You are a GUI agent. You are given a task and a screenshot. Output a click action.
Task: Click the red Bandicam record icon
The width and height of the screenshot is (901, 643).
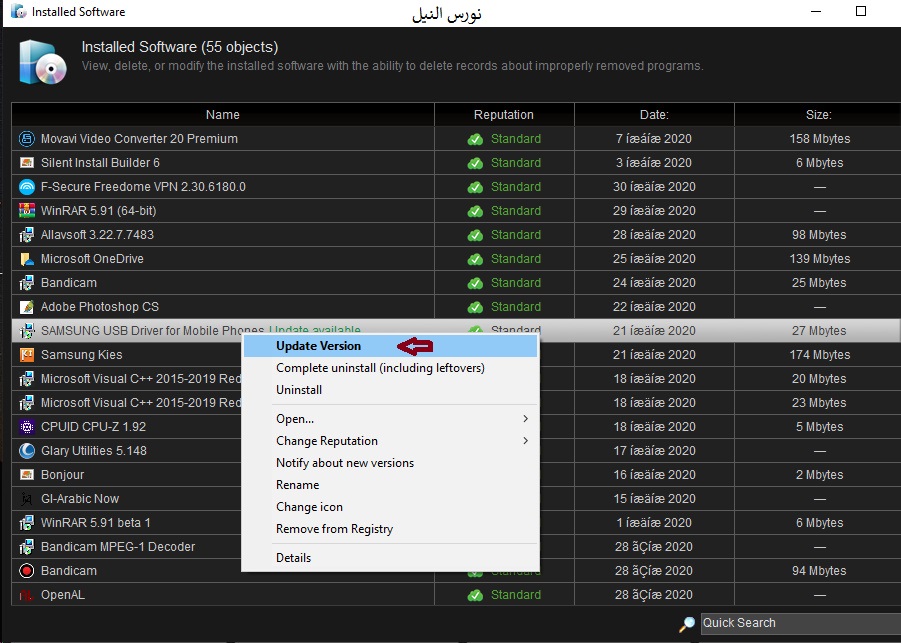27,571
